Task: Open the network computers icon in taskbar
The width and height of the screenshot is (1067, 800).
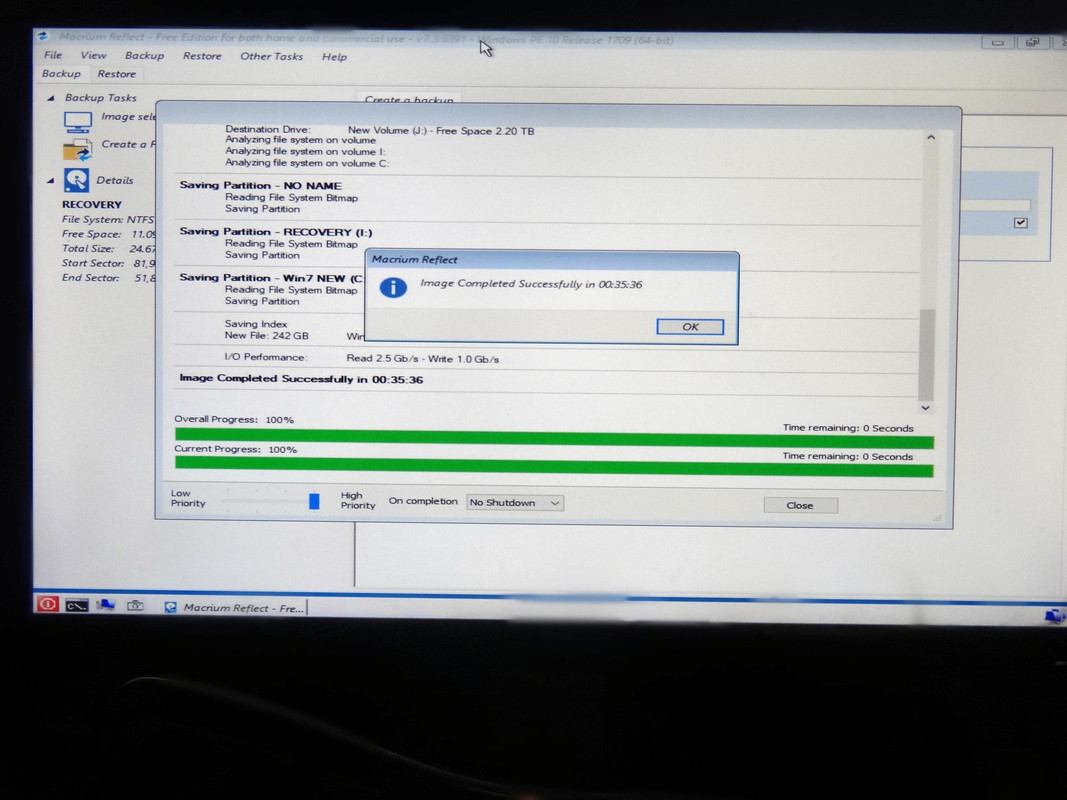Action: click(105, 605)
